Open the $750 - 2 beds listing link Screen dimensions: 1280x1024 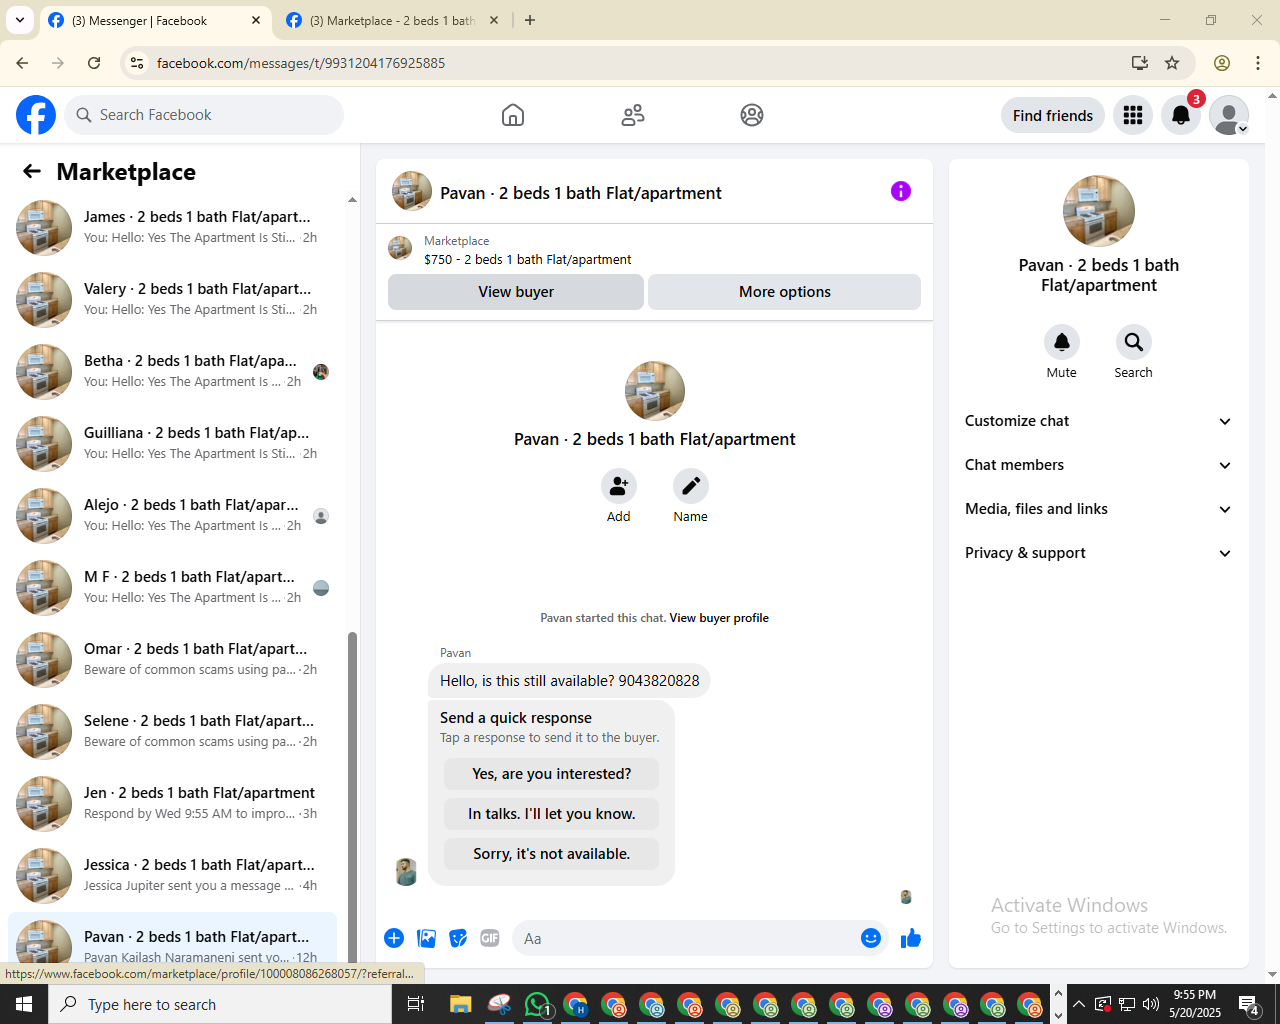527,259
